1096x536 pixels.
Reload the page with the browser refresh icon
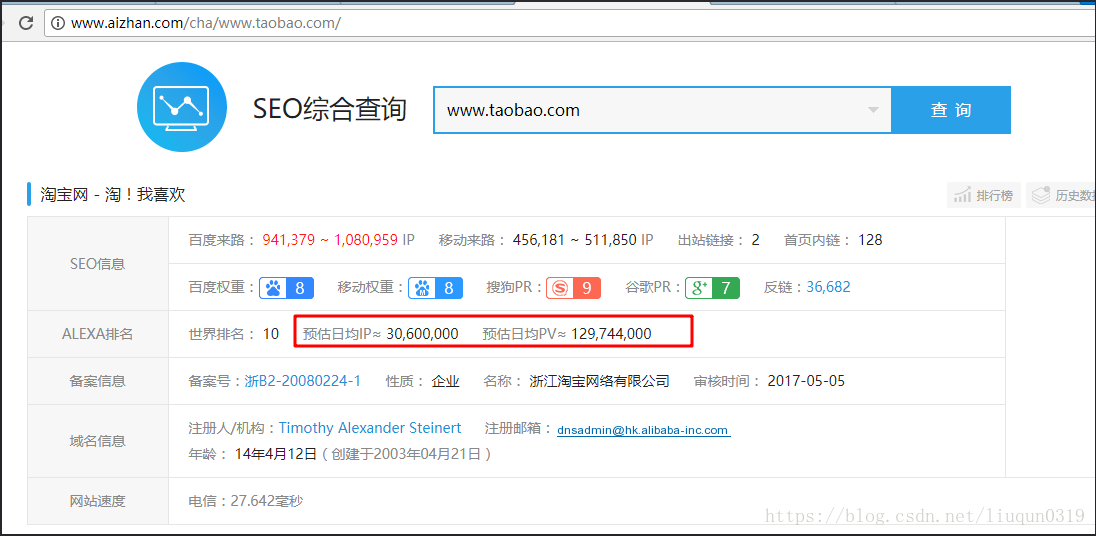pyautogui.click(x=26, y=22)
